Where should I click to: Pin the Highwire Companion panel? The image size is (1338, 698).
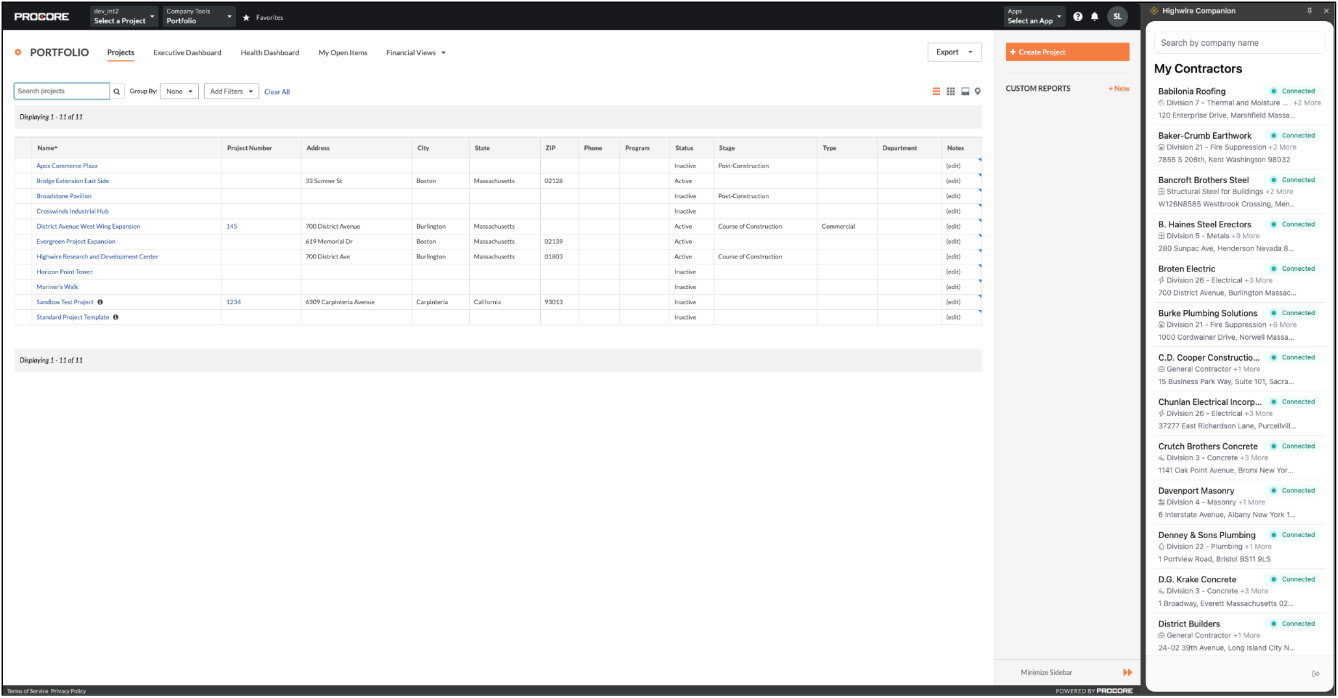[1310, 10]
